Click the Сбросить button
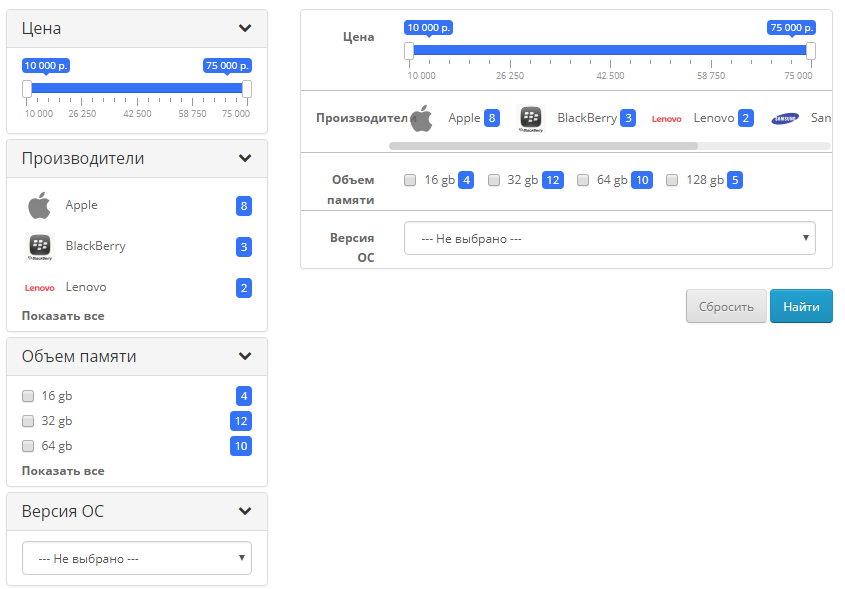845x589 pixels. click(726, 307)
